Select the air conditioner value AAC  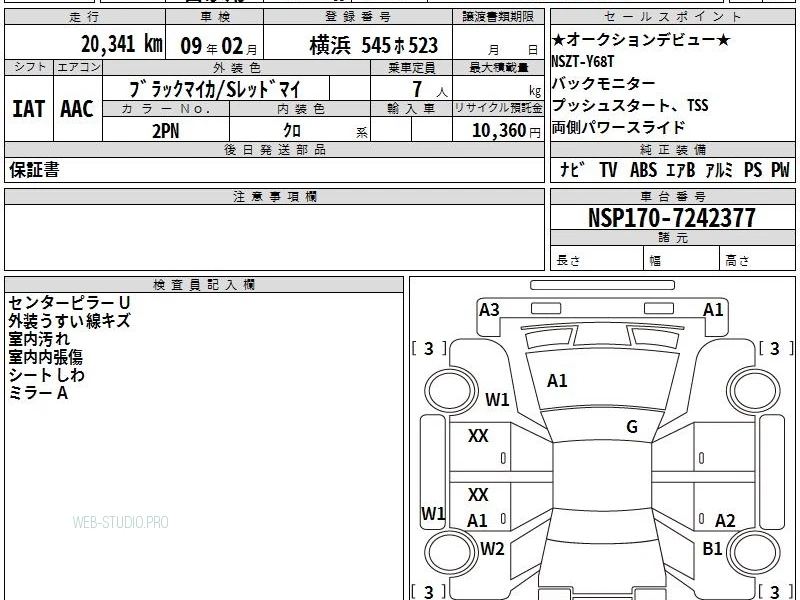(x=77, y=109)
